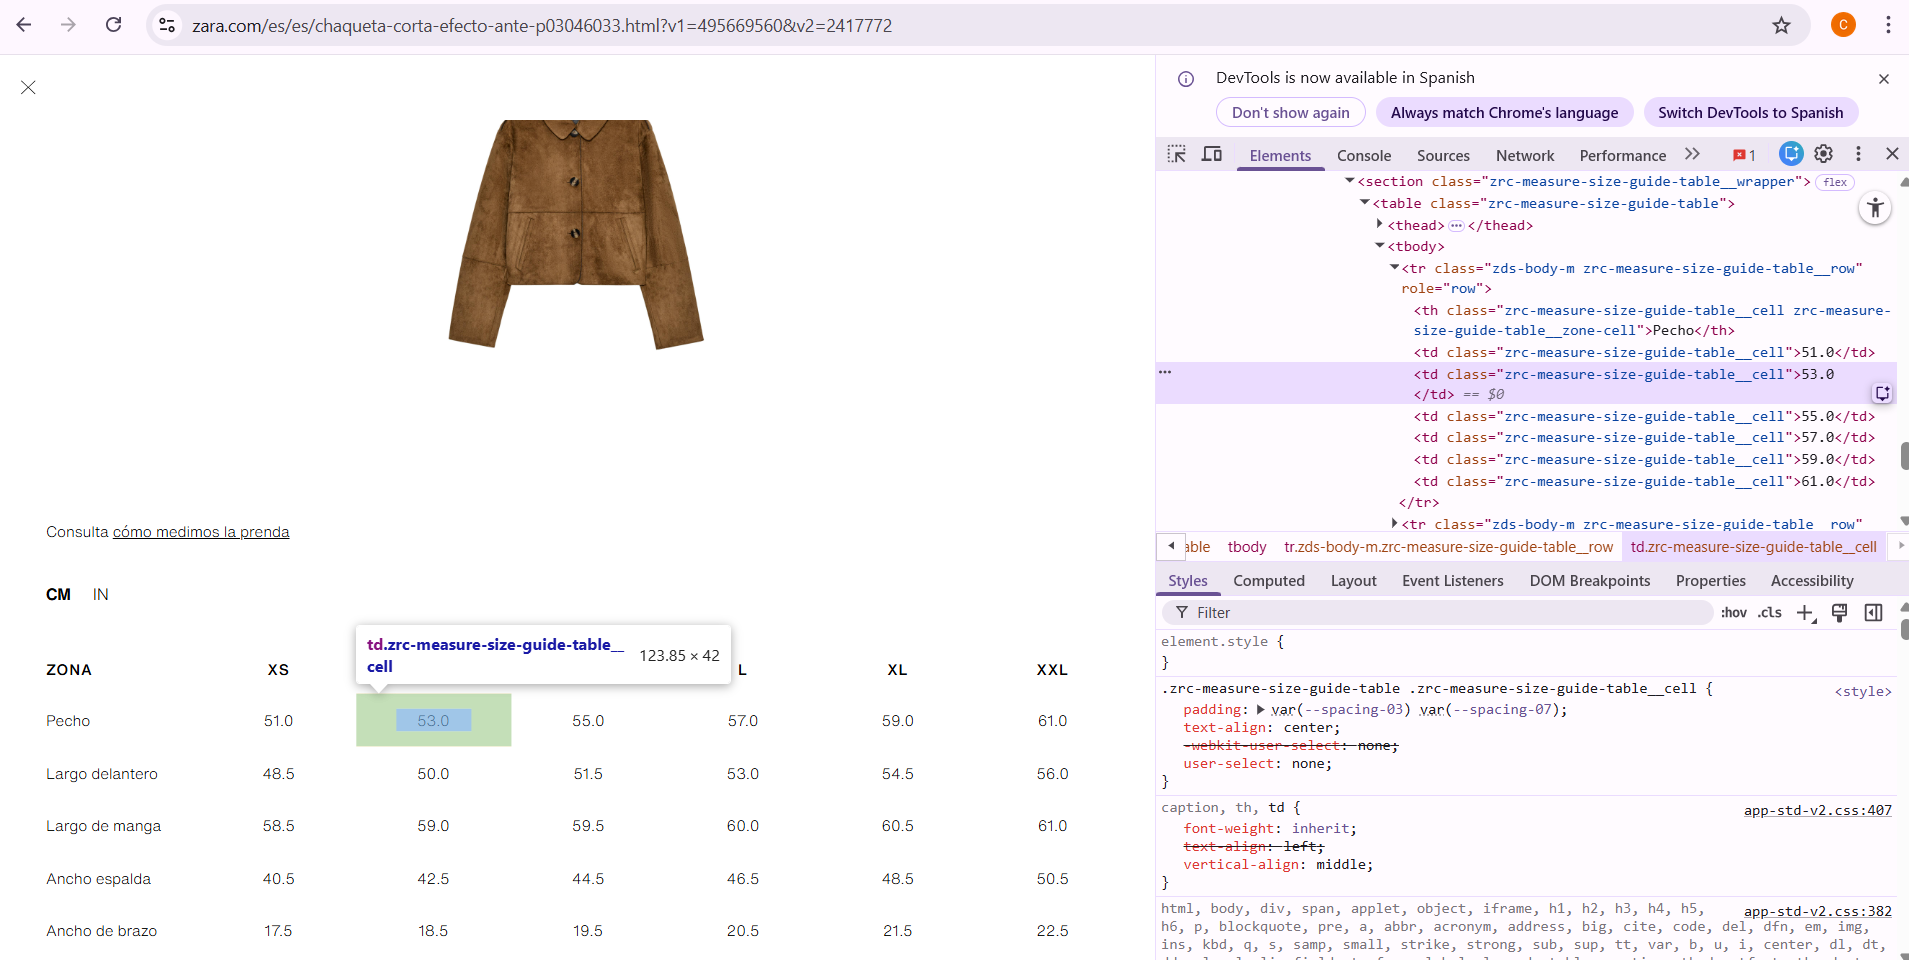The width and height of the screenshot is (1909, 960).
Task: Expand the padding shorthand property triangle
Action: tap(1260, 709)
